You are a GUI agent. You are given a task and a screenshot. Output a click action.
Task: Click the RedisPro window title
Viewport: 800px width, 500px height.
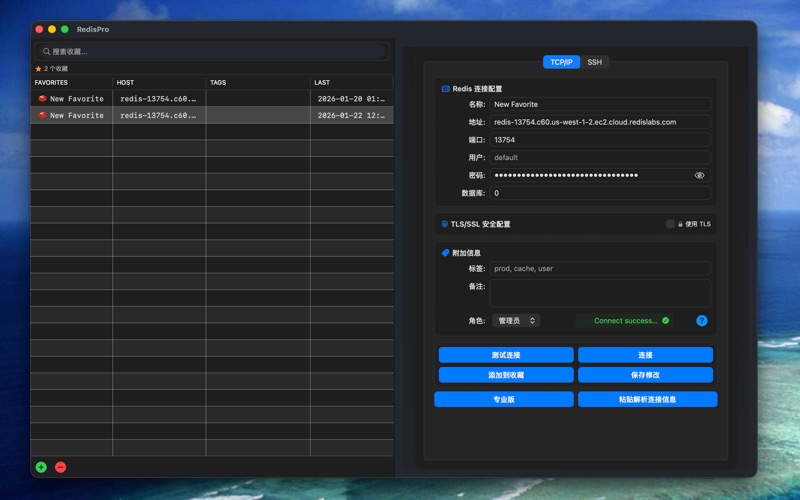[93, 29]
